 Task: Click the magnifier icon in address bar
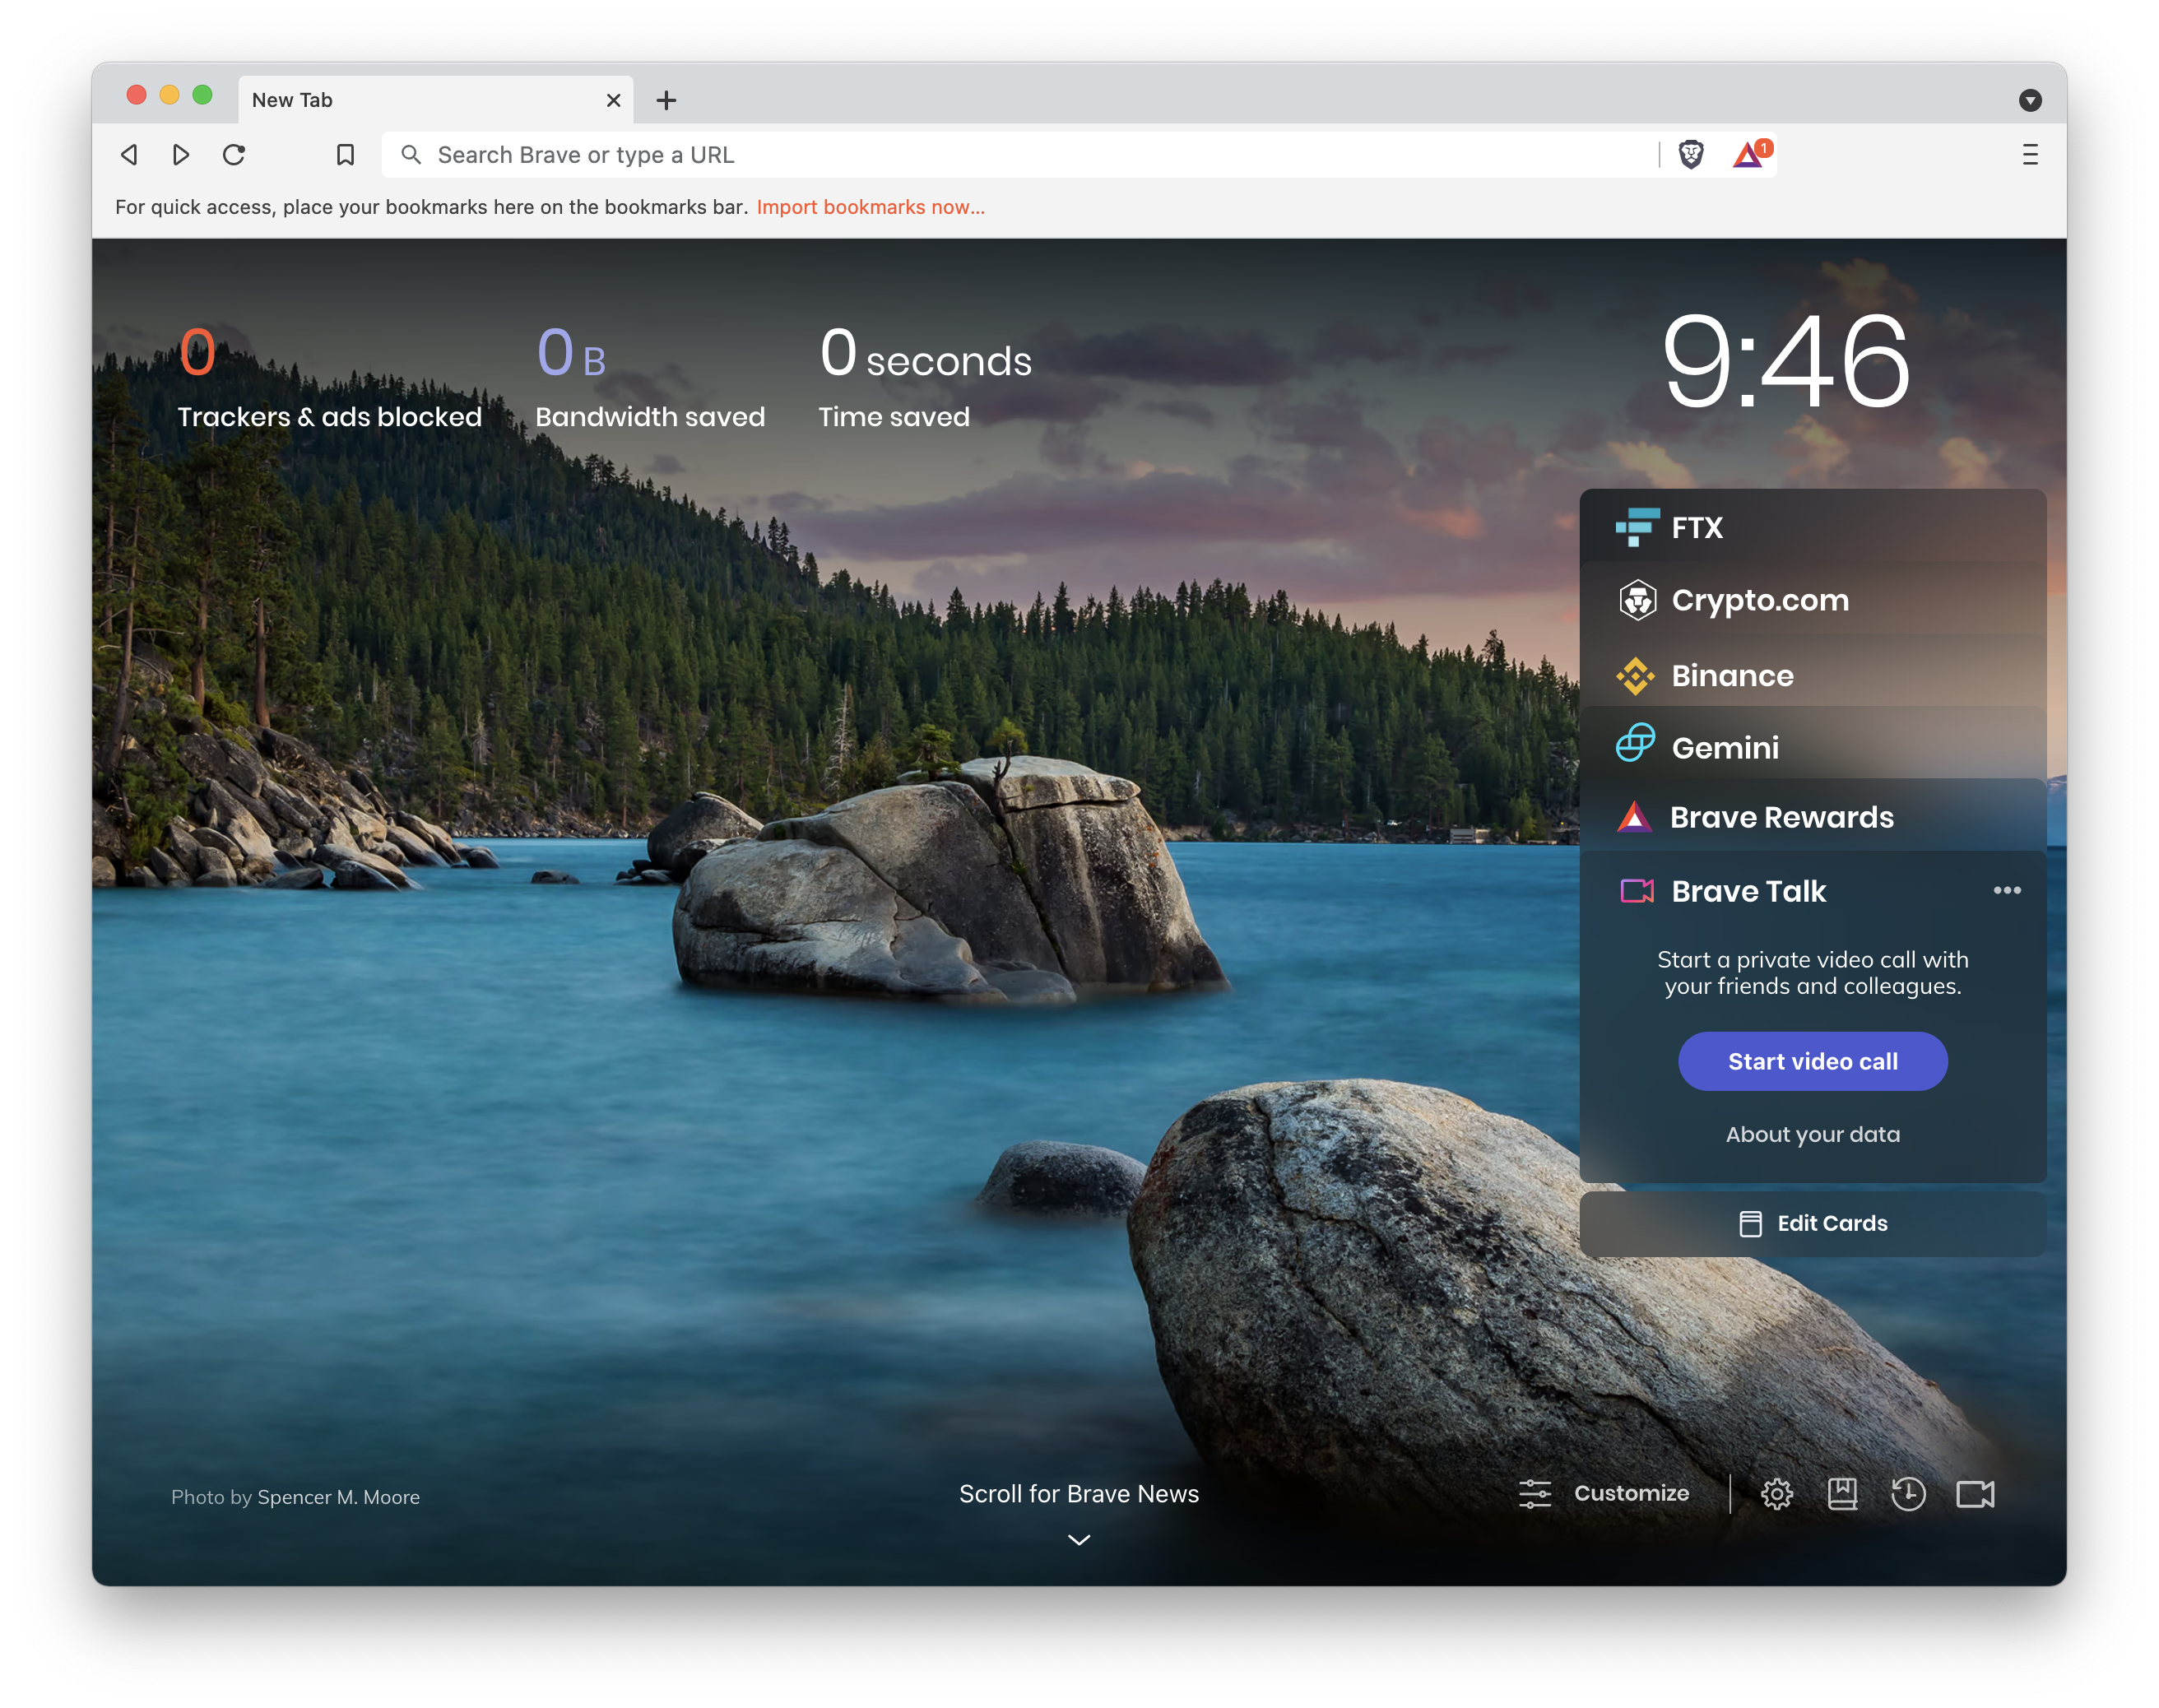410,155
